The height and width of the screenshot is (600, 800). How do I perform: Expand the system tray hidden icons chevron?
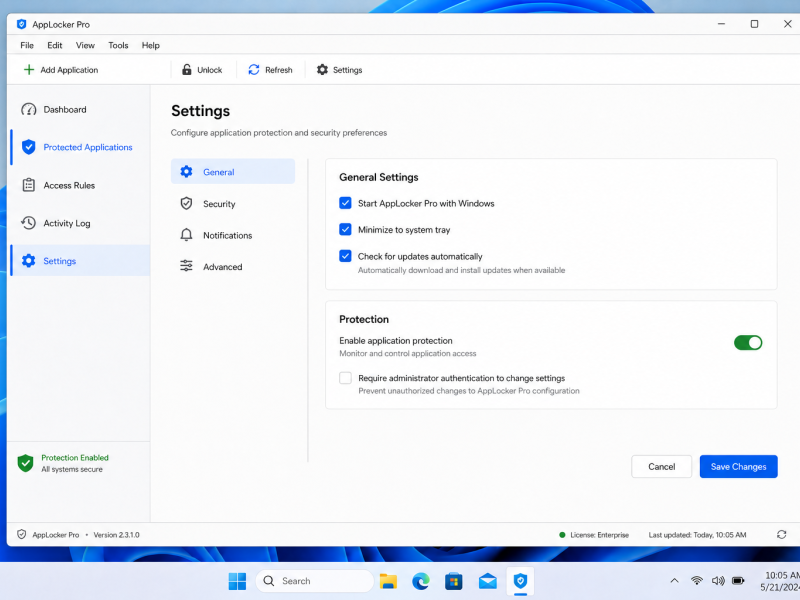674,581
